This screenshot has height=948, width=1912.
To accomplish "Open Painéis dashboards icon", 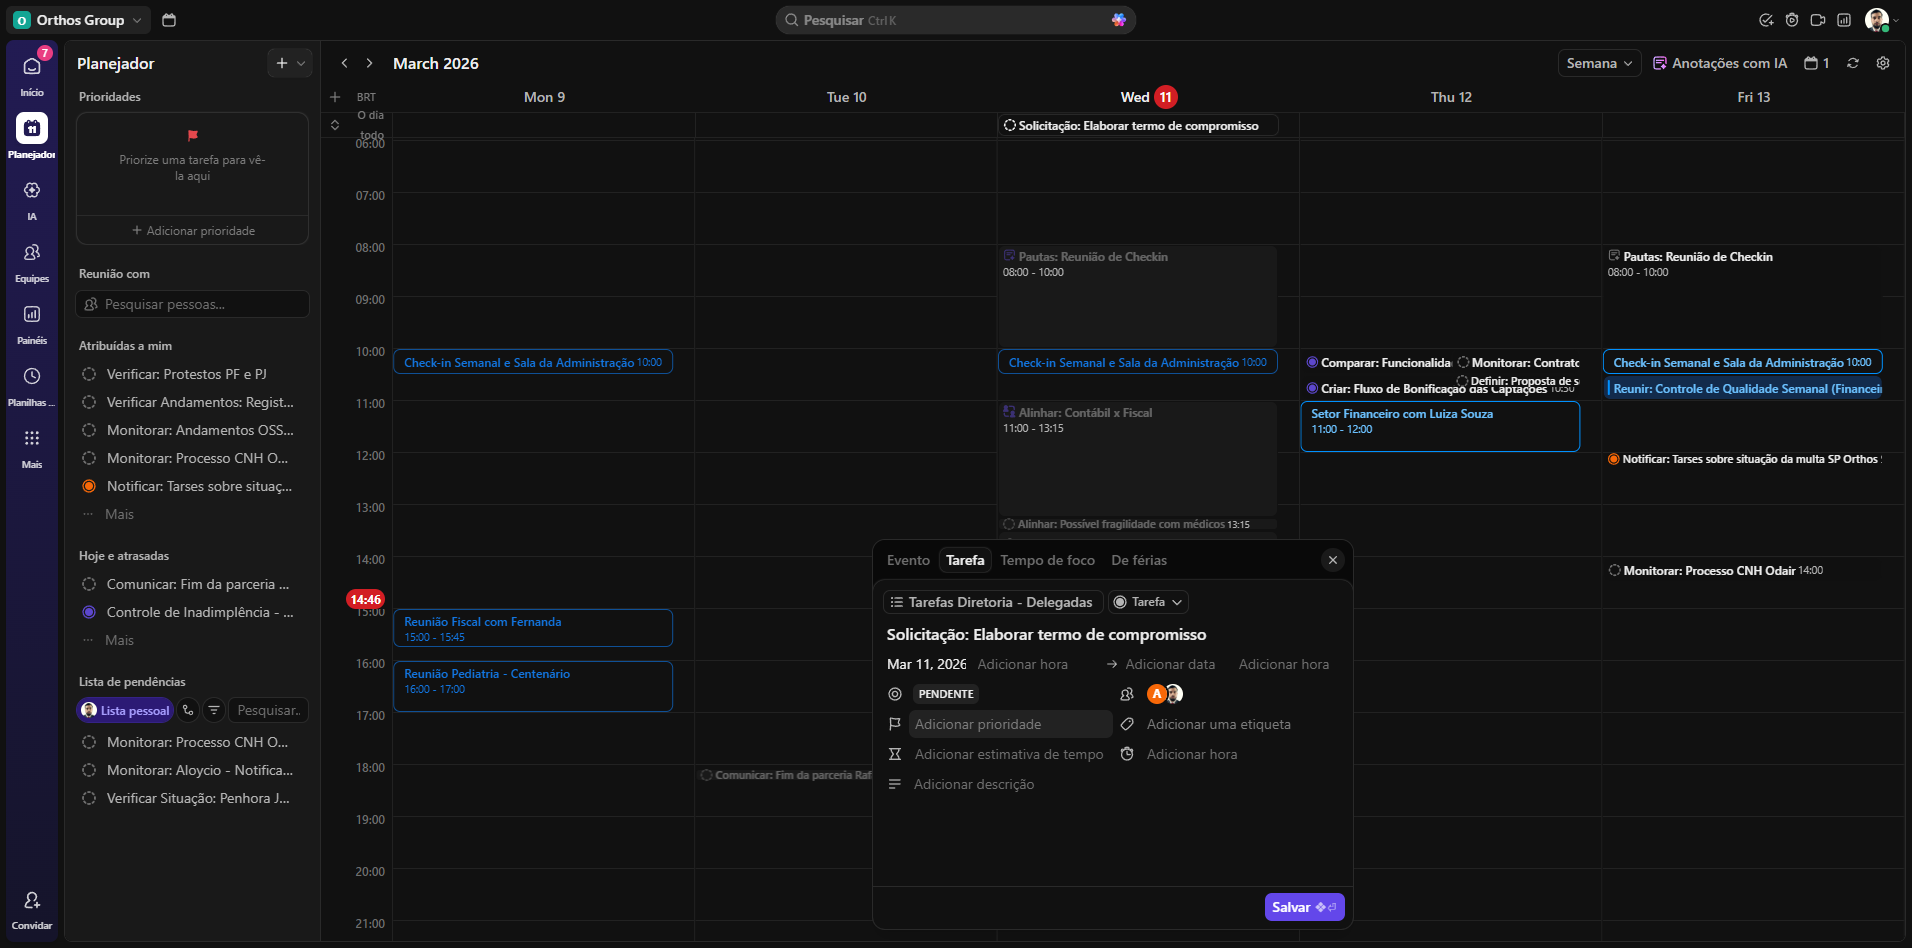I will pos(32,315).
